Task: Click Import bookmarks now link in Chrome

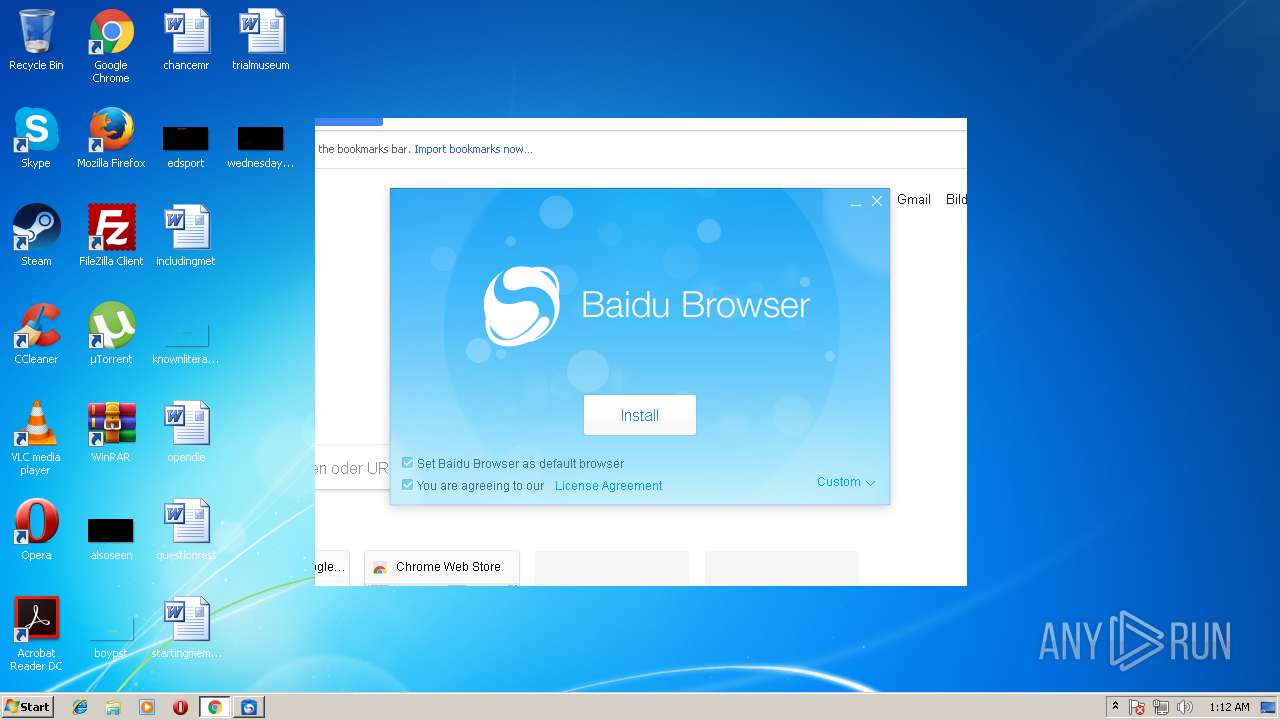Action: coord(473,149)
